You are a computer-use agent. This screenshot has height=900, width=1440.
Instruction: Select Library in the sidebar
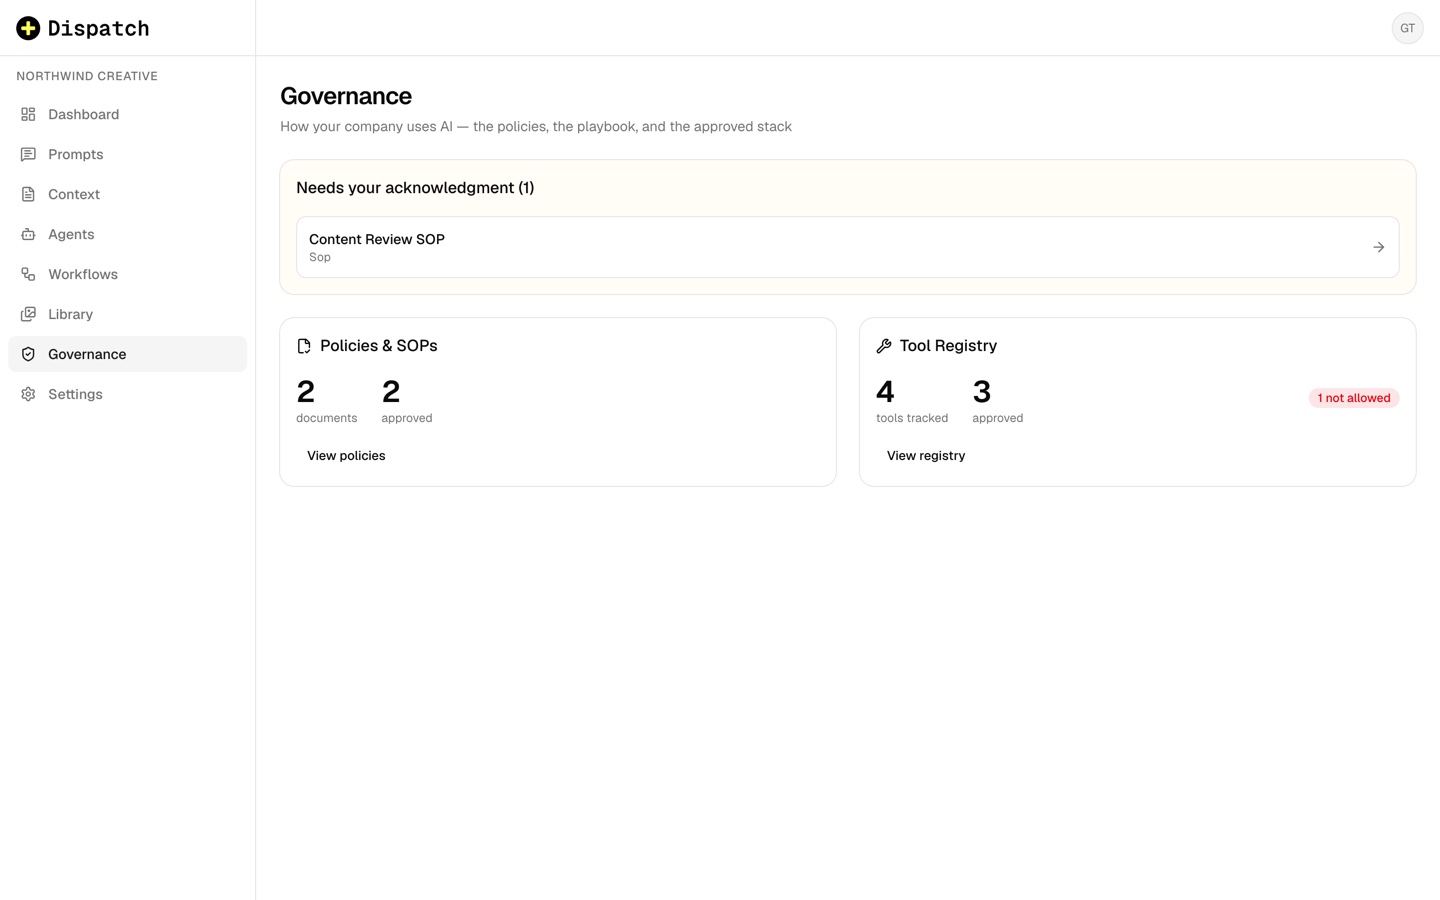coord(127,314)
